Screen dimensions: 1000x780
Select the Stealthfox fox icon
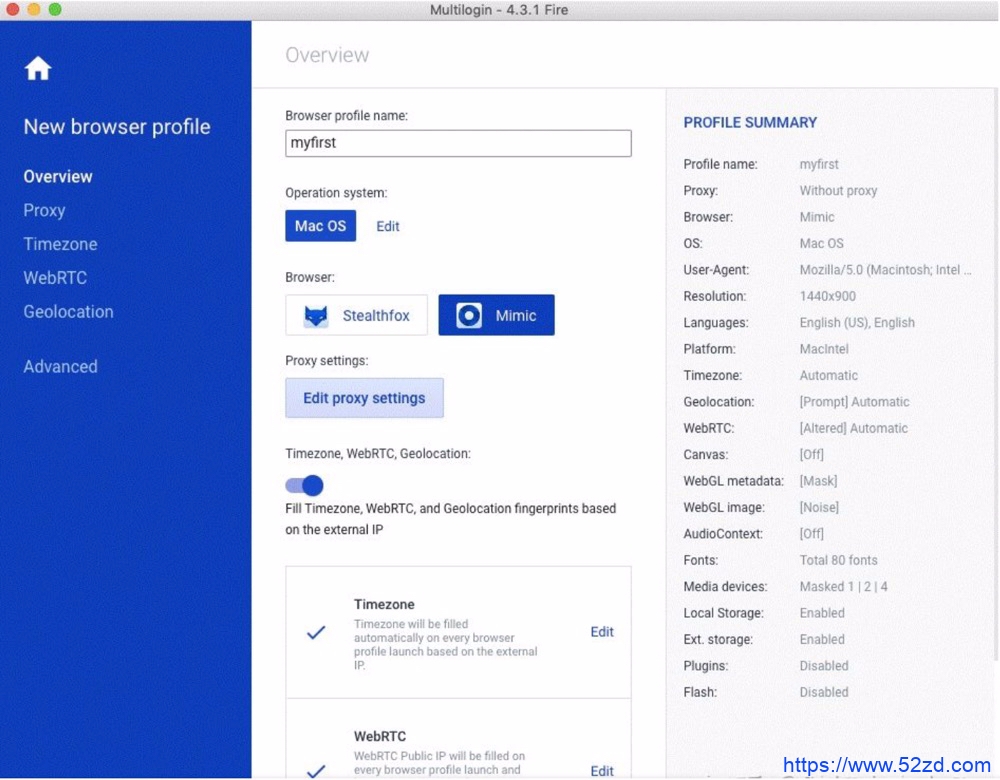316,316
